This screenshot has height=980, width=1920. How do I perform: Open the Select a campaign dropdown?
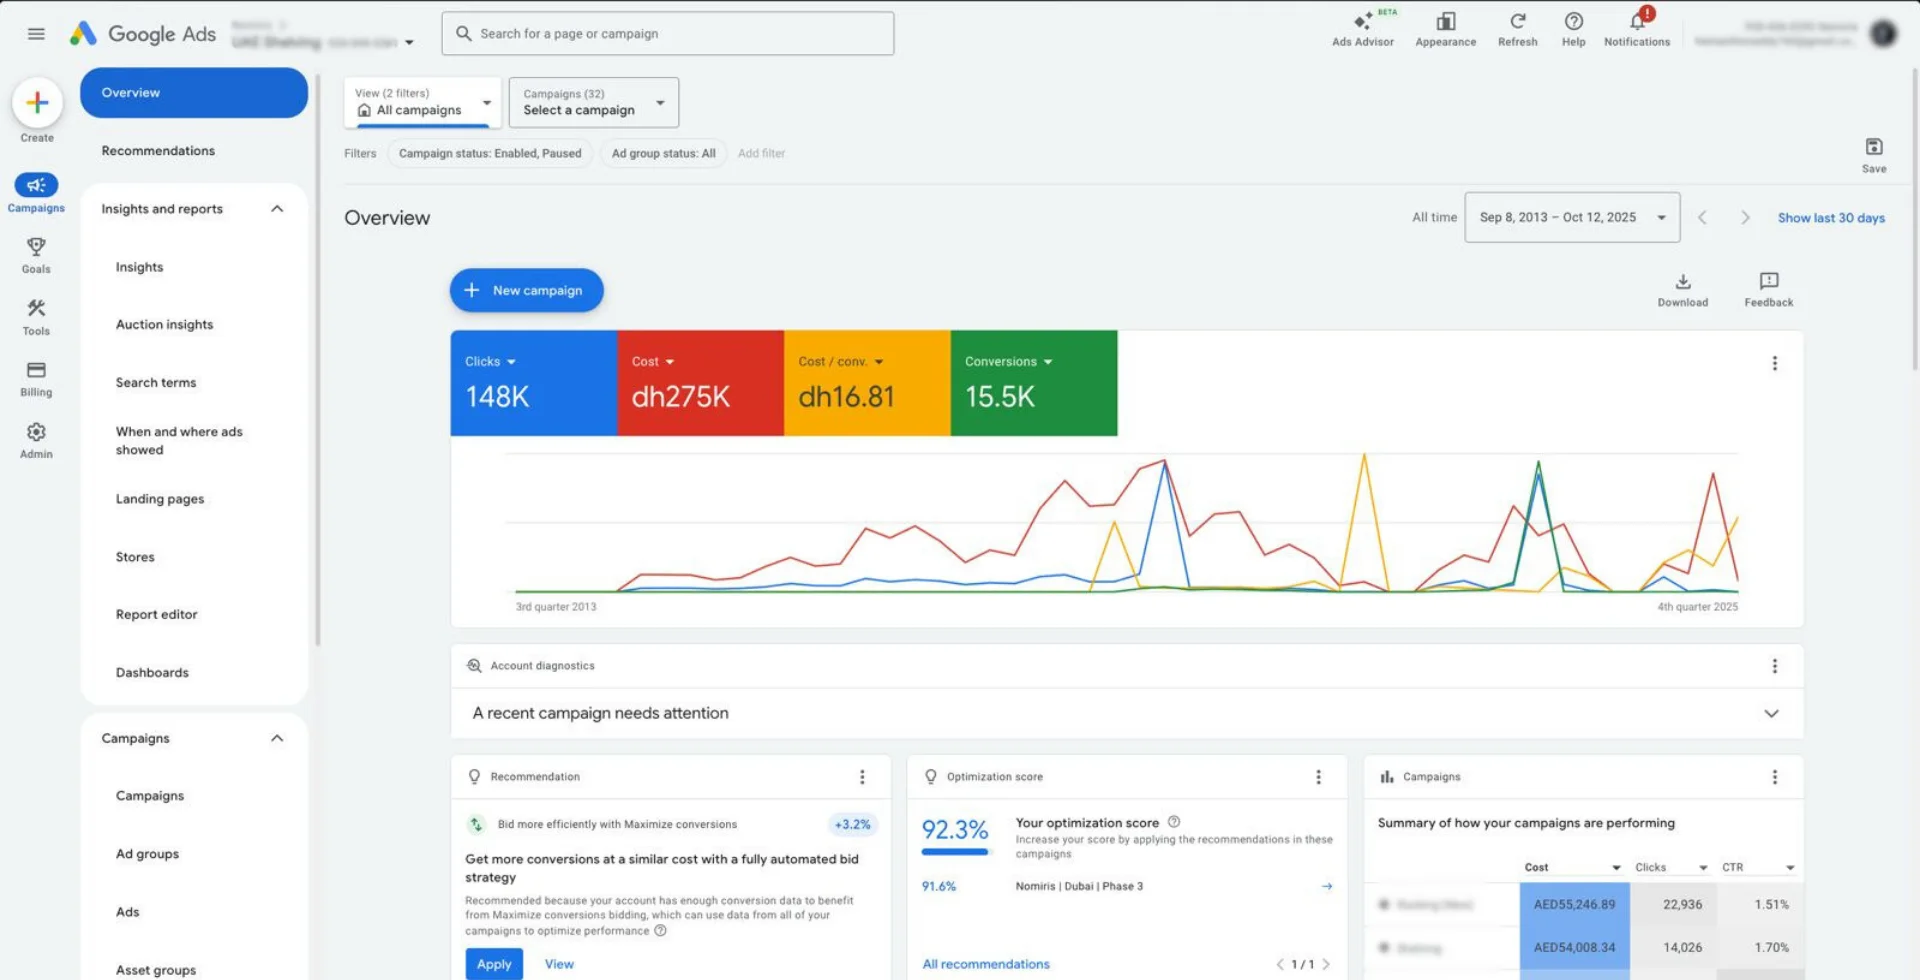593,103
